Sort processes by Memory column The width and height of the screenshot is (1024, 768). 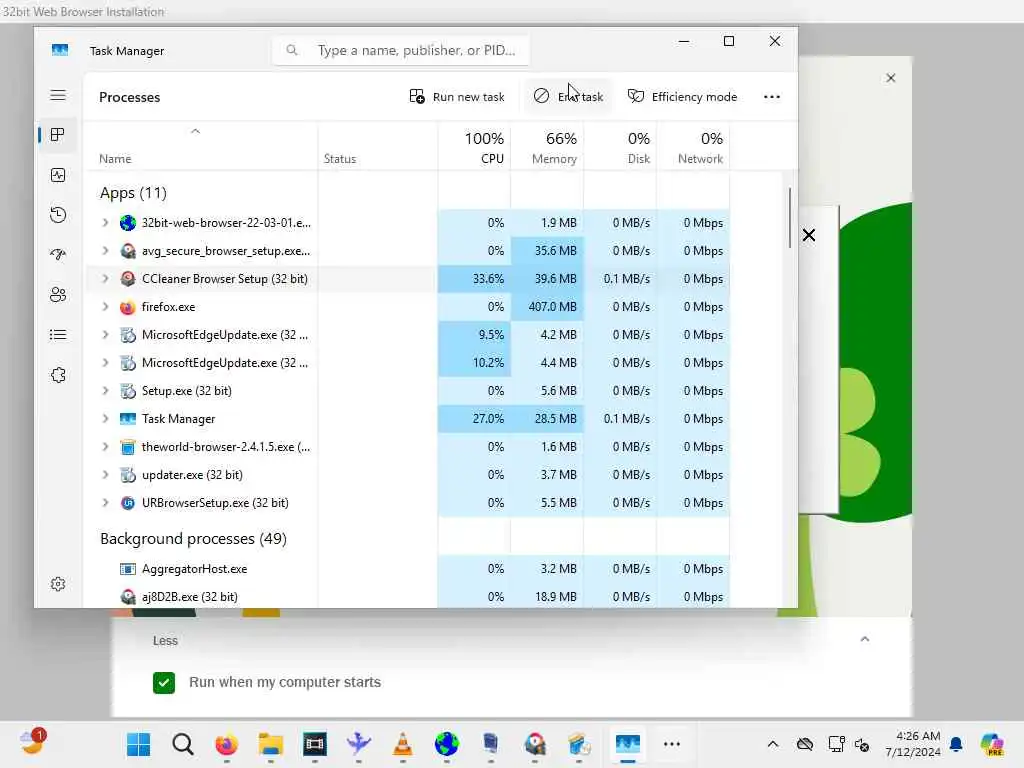click(547, 148)
